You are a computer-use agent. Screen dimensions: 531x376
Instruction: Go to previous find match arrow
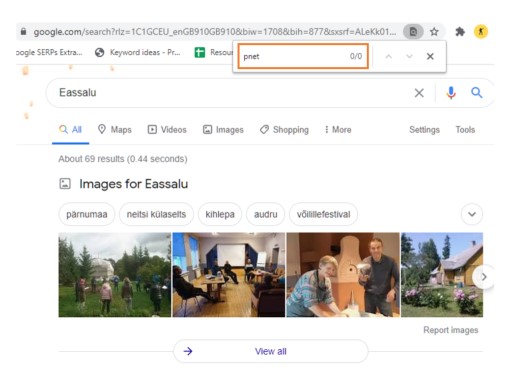388,57
